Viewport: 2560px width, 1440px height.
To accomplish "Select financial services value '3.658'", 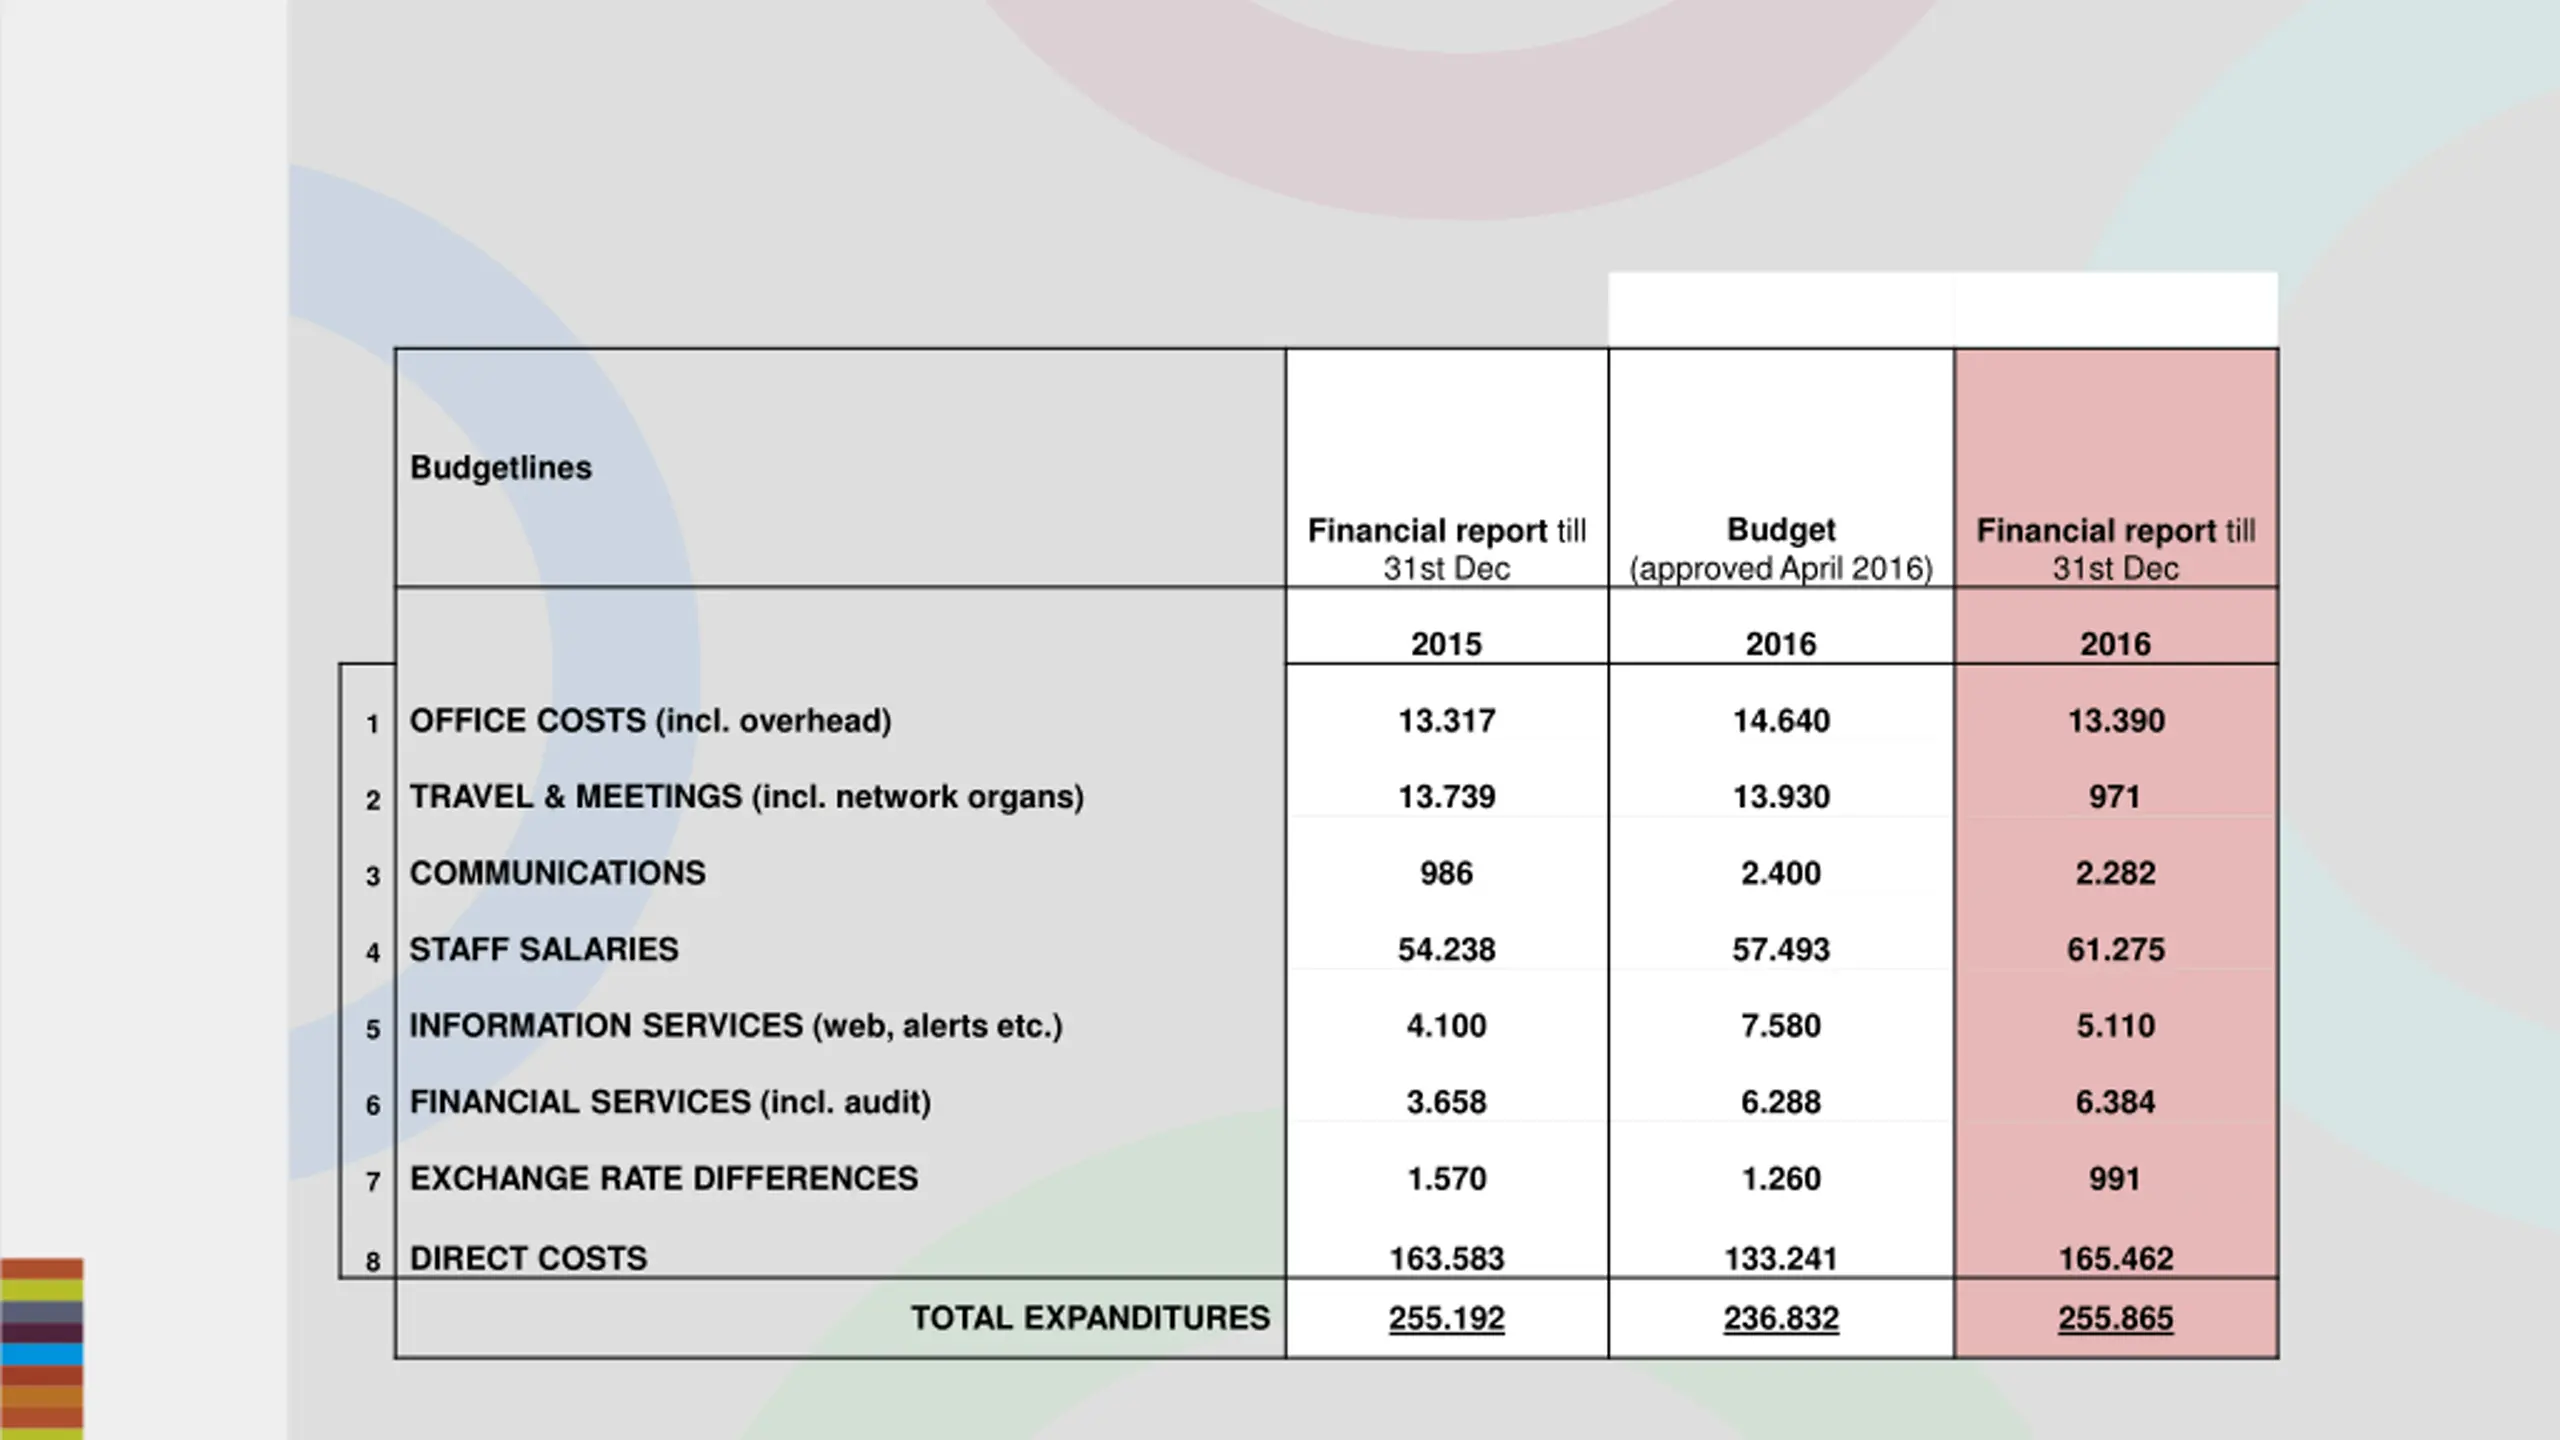I will (1446, 1102).
